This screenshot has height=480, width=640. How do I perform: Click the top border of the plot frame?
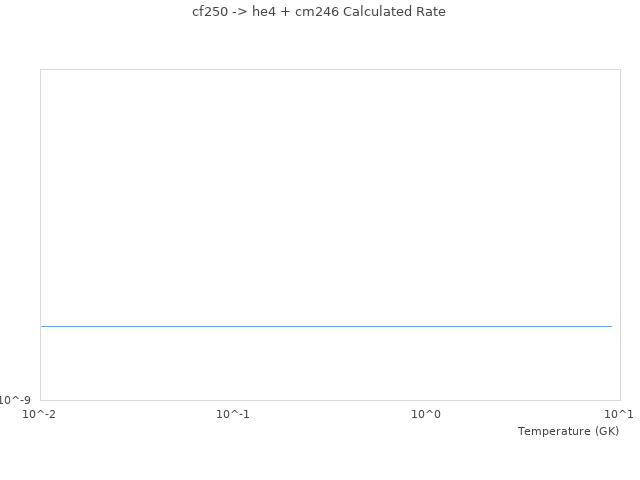pos(330,70)
